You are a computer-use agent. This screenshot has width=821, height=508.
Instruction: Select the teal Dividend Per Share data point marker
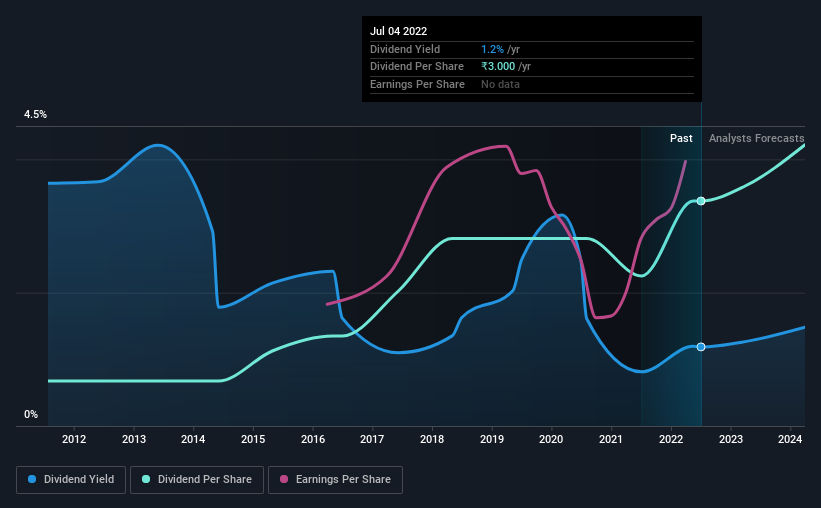coord(701,201)
